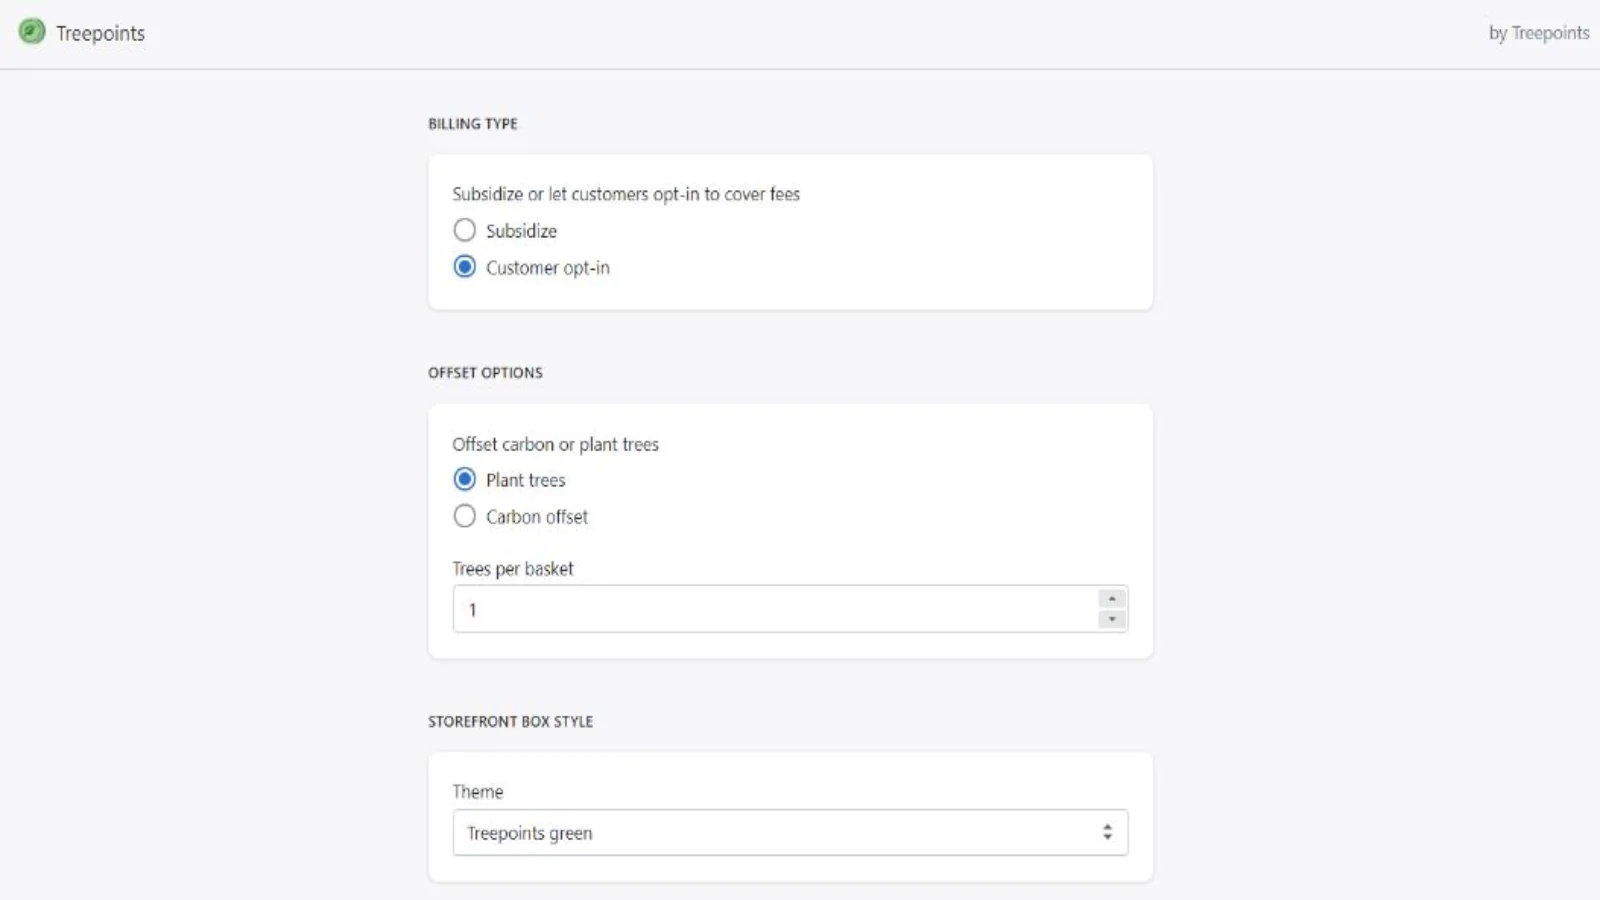Click the "Customer opt-in" label text
Viewport: 1600px width, 900px height.
[547, 268]
